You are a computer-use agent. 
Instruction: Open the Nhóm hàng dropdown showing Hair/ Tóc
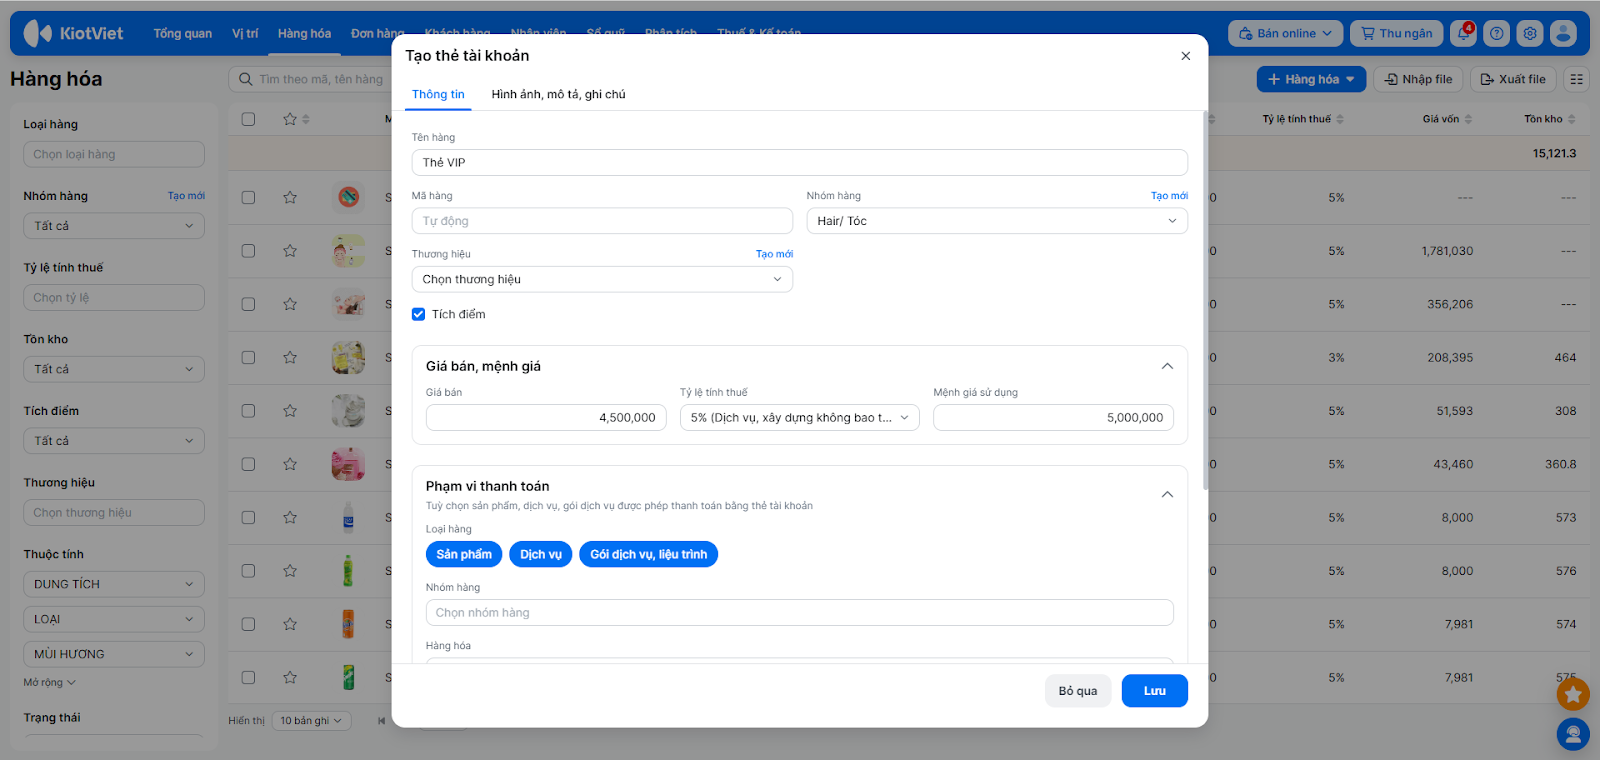[x=997, y=221]
